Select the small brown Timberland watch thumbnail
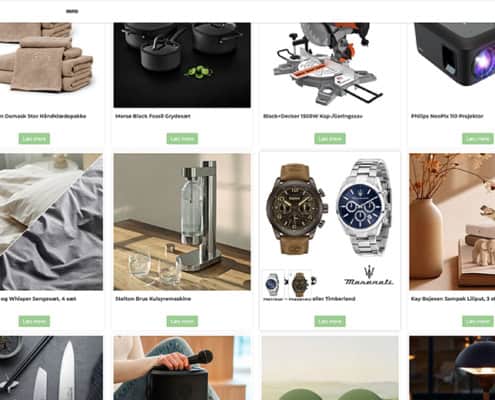The width and height of the screenshot is (495, 400). coord(300,284)
